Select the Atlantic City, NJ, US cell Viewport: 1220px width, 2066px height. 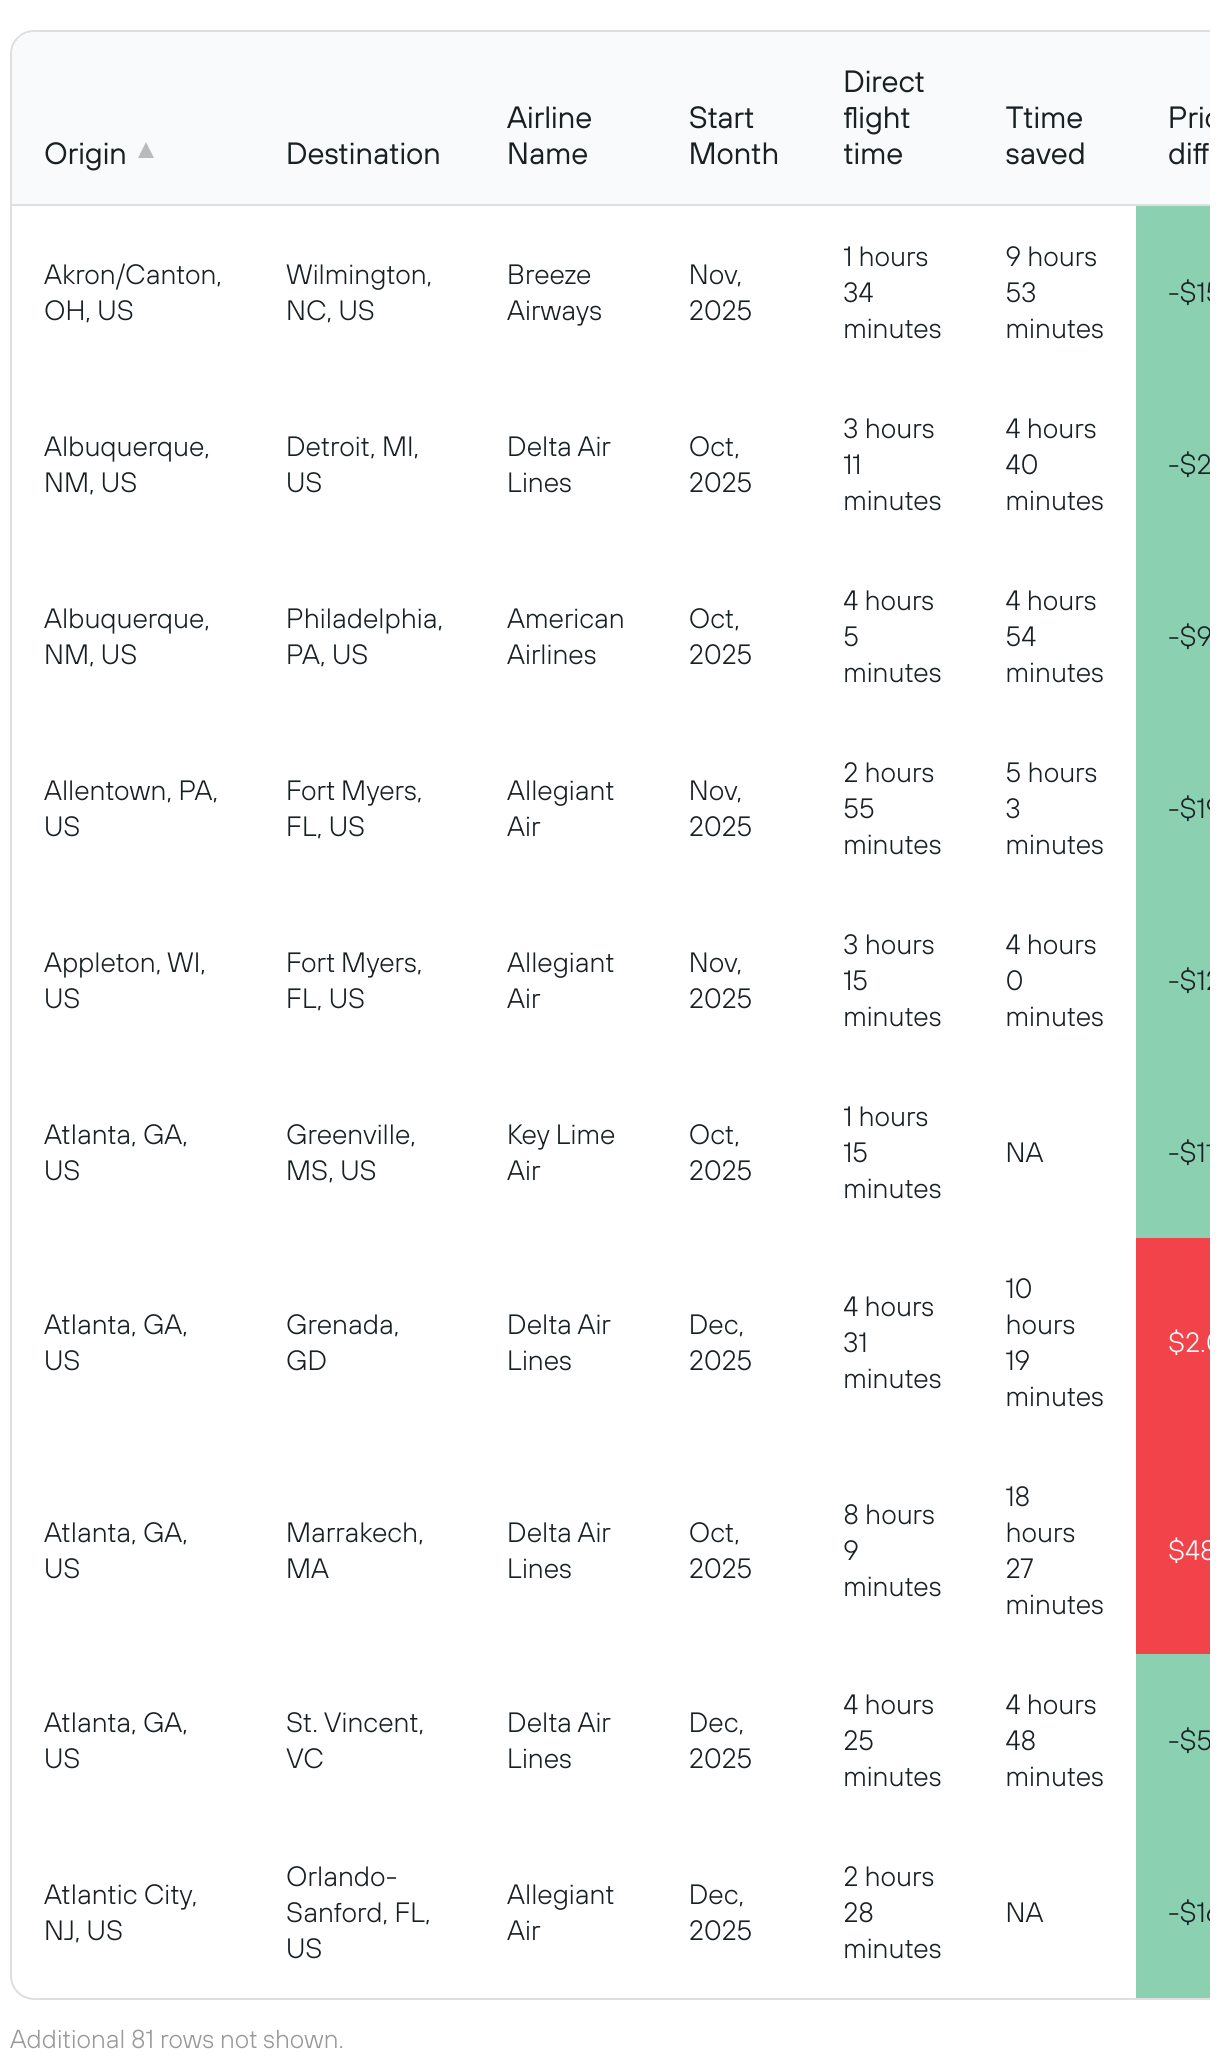[x=120, y=1913]
